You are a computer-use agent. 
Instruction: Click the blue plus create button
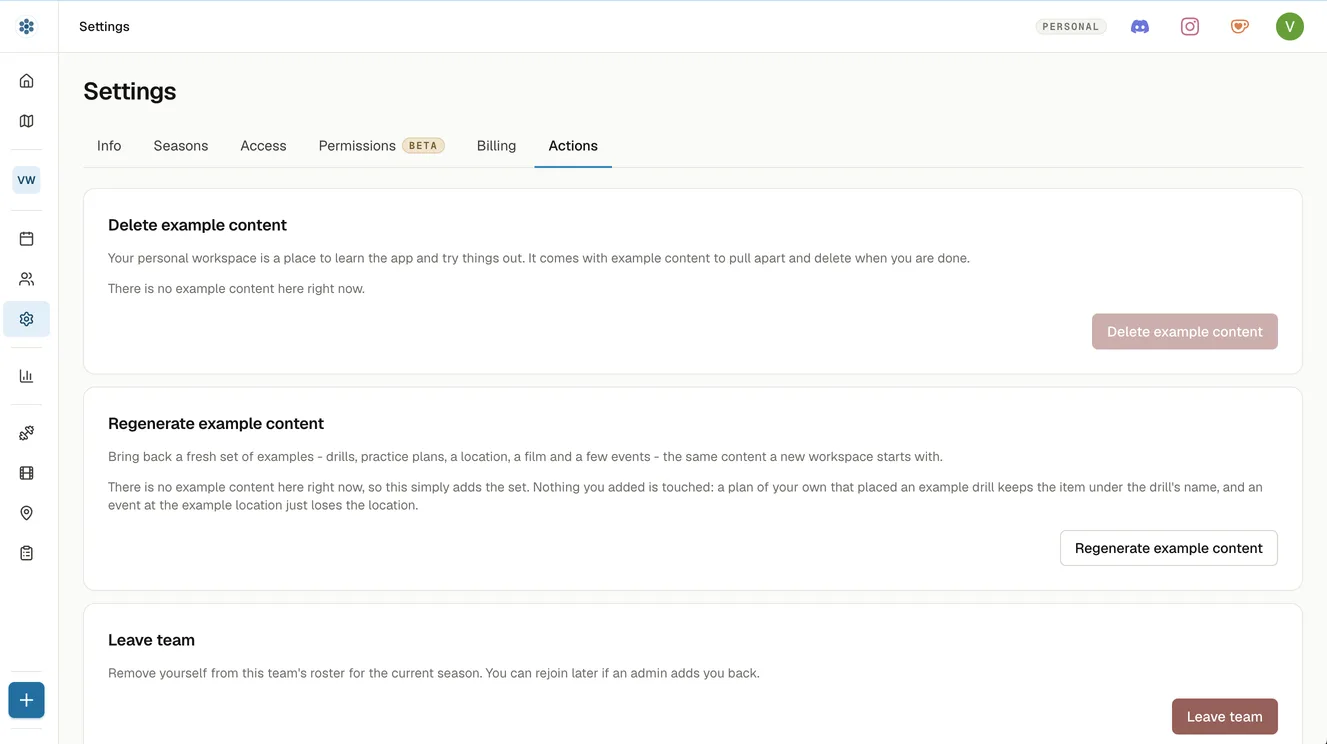coord(26,700)
